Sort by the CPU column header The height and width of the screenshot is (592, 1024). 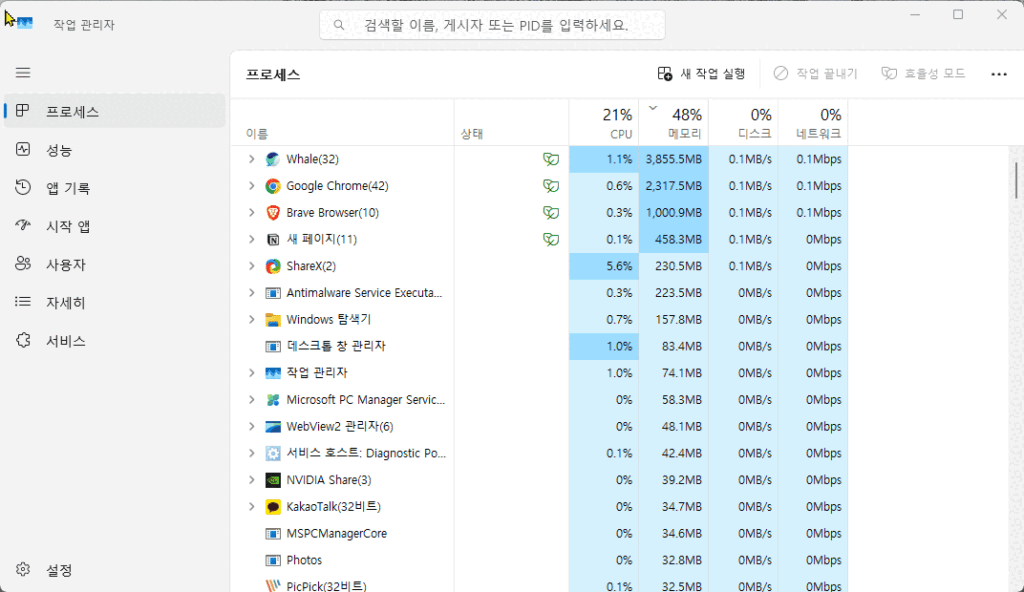[x=604, y=123]
